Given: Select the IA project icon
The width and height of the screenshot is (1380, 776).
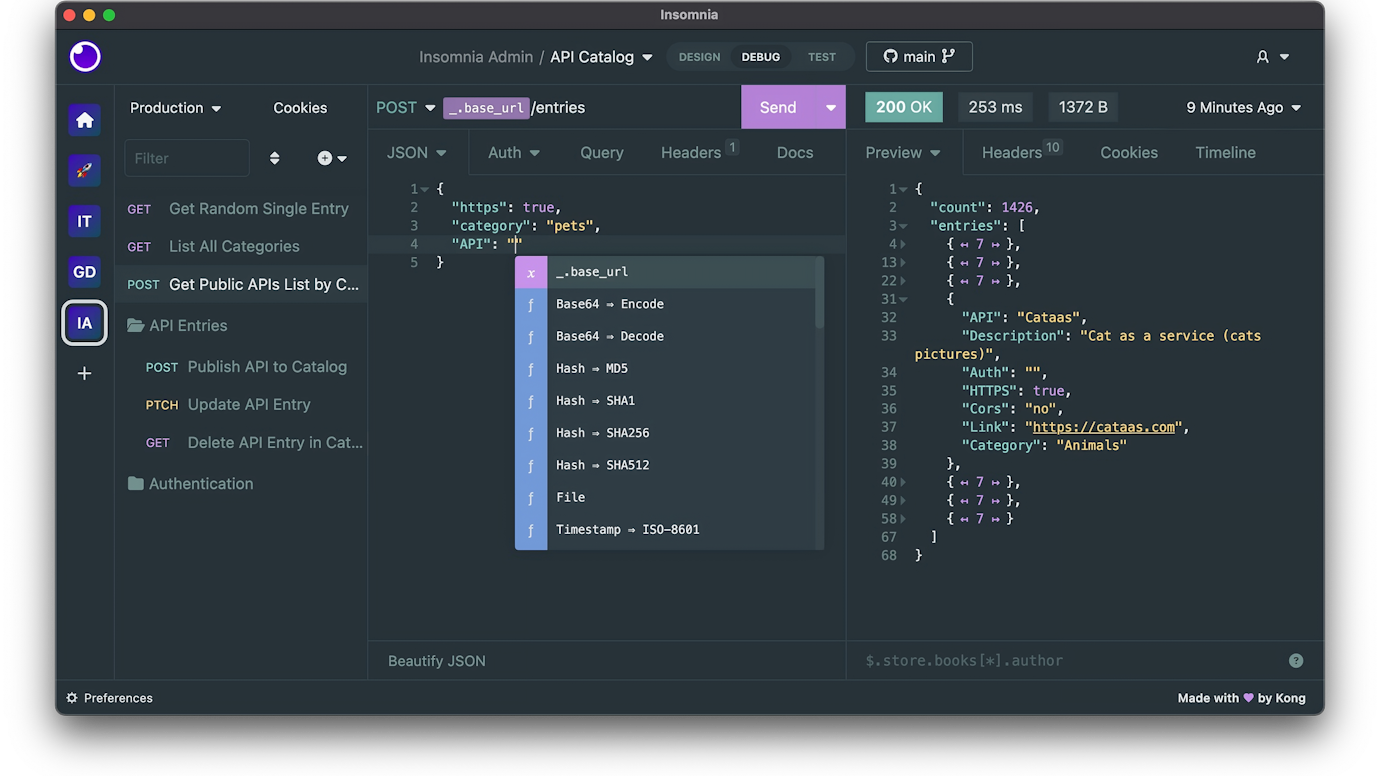Looking at the screenshot, I should 84,322.
